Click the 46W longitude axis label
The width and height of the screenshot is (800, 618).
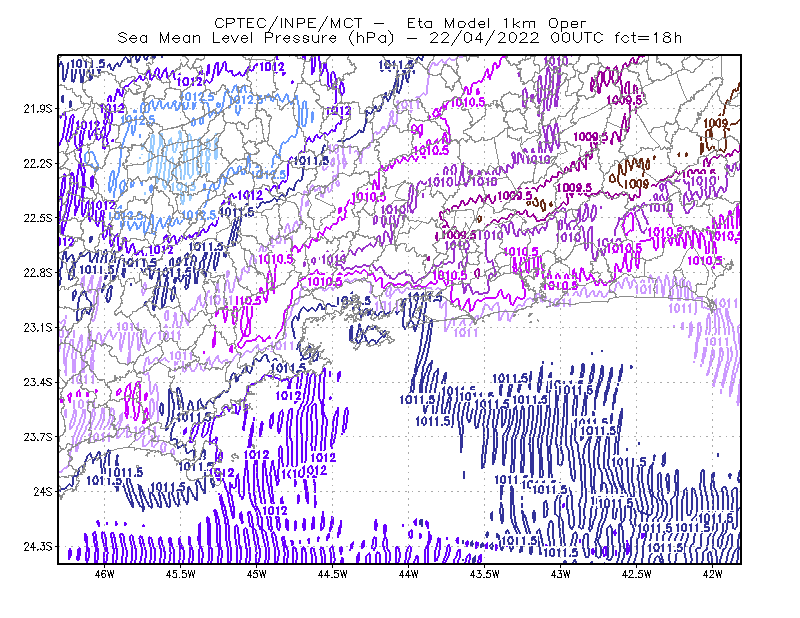tap(105, 574)
